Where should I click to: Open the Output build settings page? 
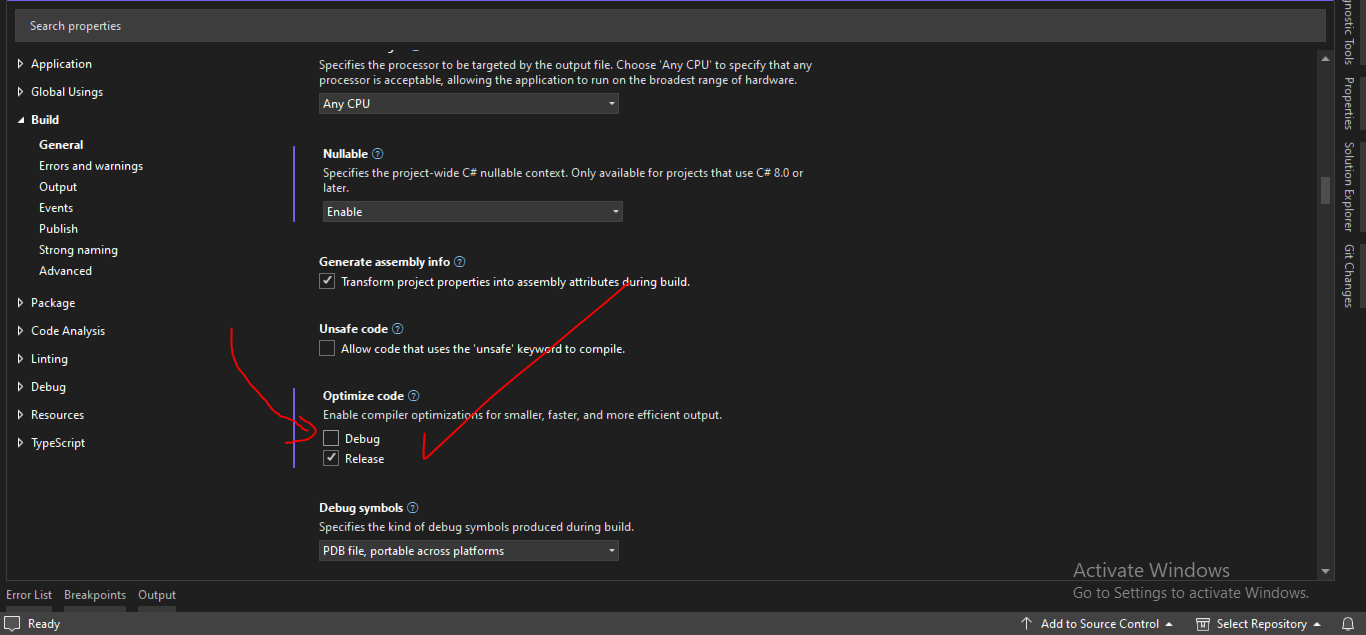pyautogui.click(x=58, y=187)
